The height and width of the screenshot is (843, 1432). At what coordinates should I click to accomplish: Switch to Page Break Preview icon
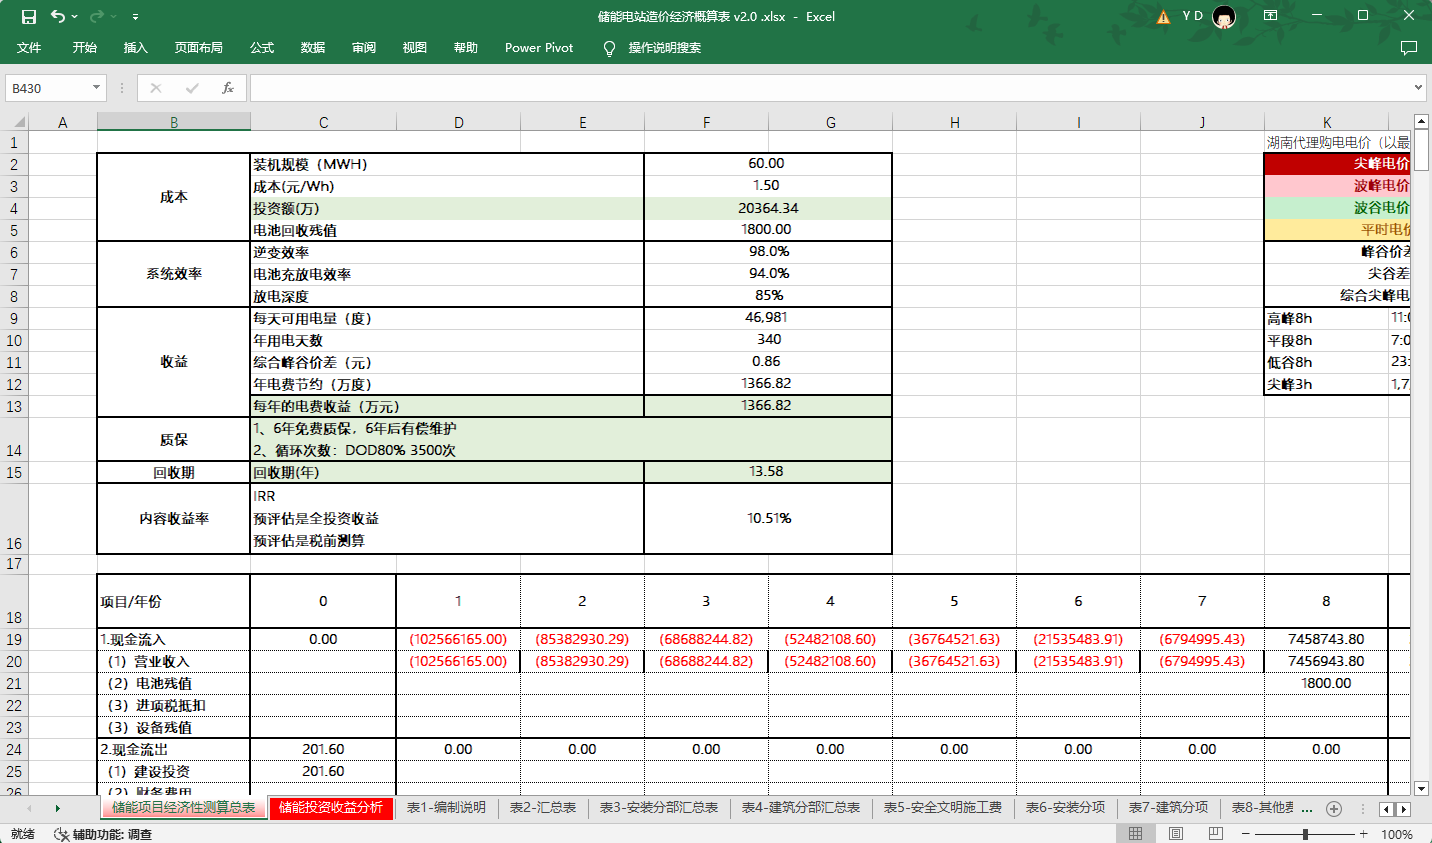tap(1216, 834)
